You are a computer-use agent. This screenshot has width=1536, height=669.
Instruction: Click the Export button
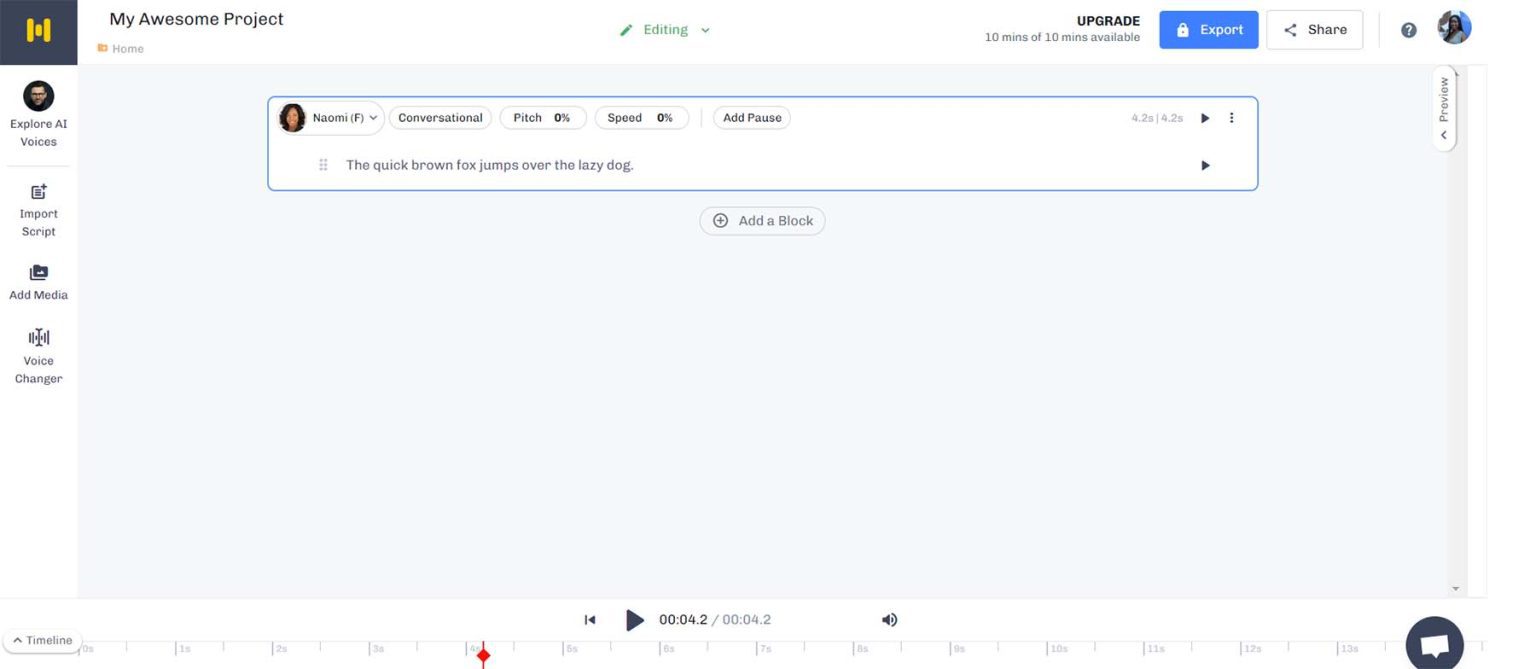(1208, 30)
